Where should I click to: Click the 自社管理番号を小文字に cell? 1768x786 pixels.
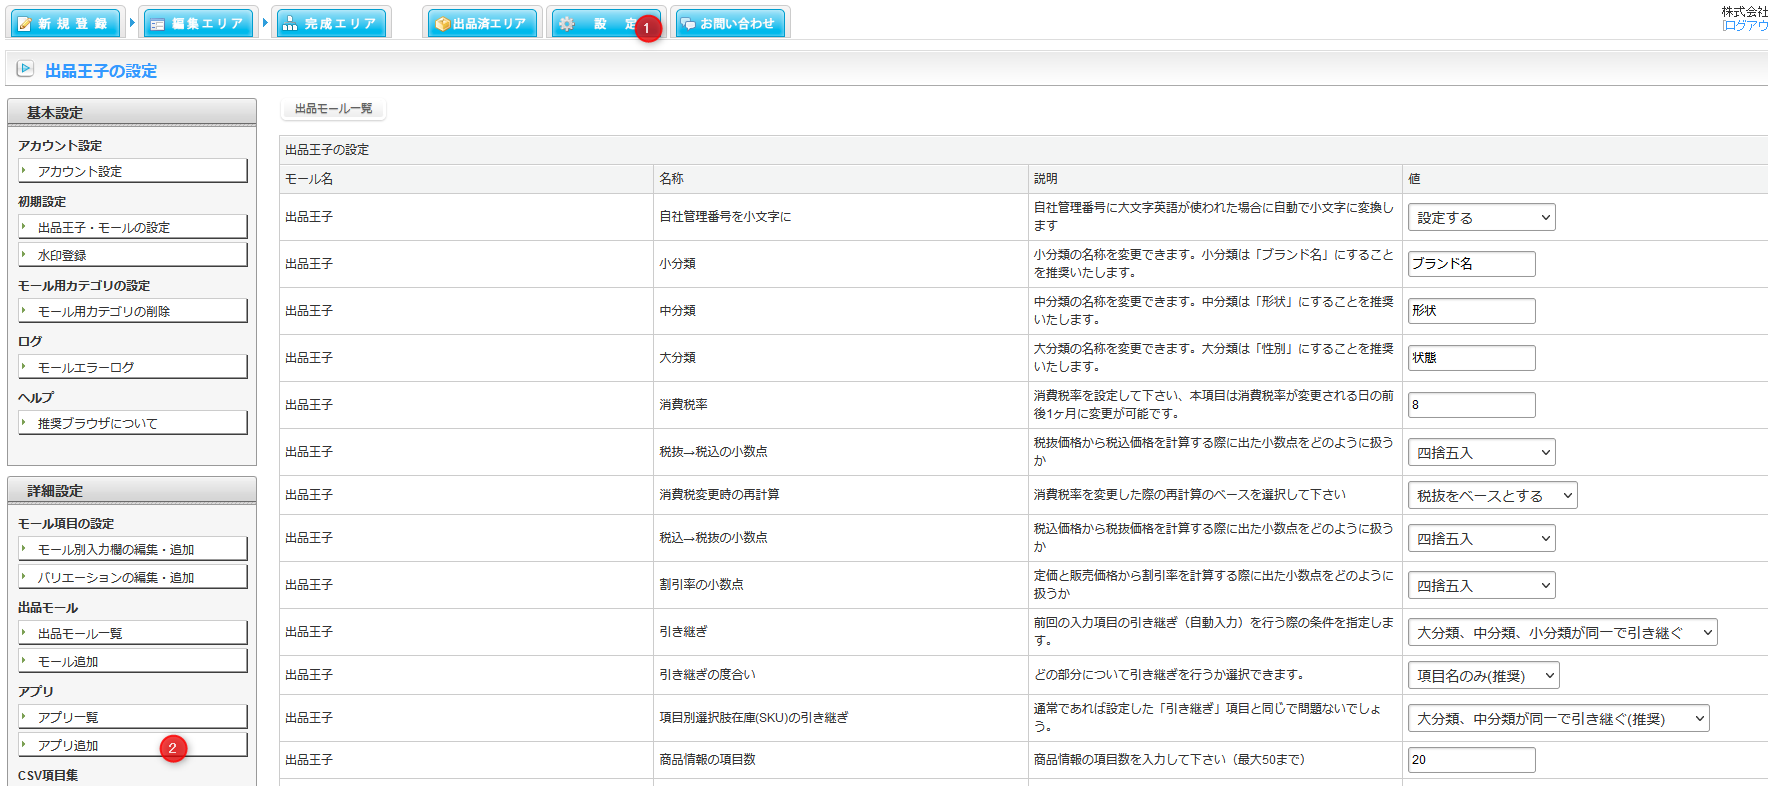coord(841,217)
